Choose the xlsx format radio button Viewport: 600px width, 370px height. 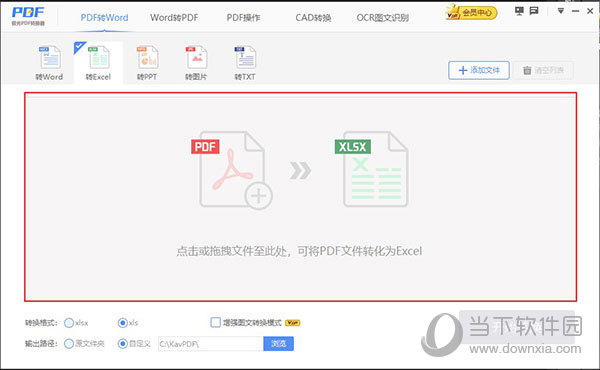coord(69,323)
